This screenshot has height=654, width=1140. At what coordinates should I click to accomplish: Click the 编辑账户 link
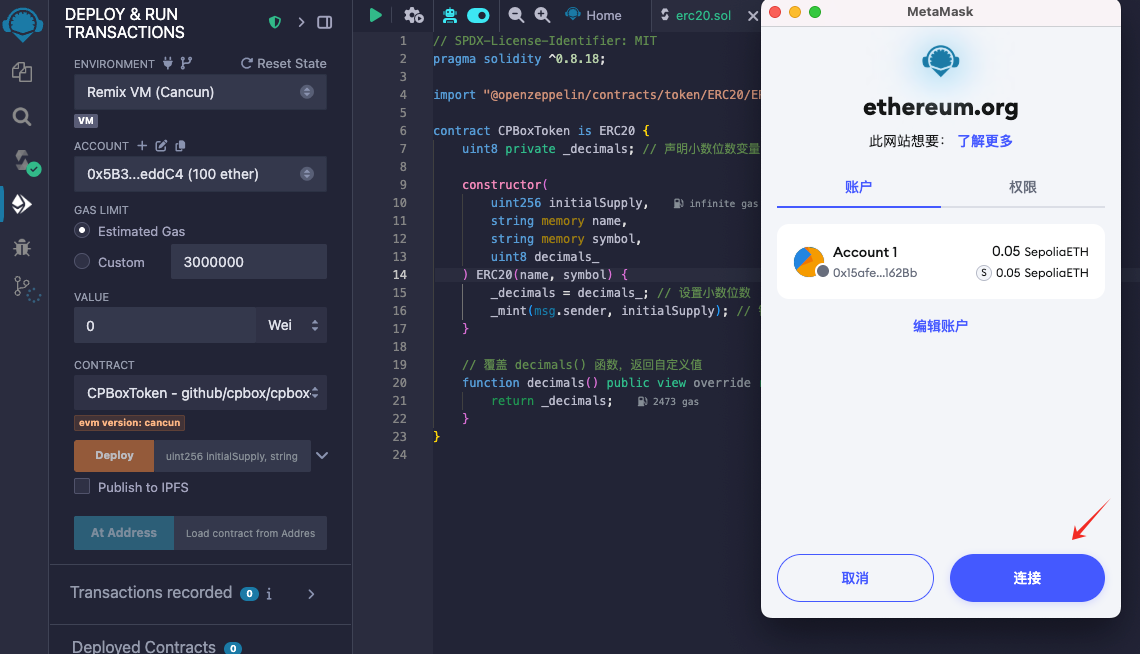click(940, 326)
